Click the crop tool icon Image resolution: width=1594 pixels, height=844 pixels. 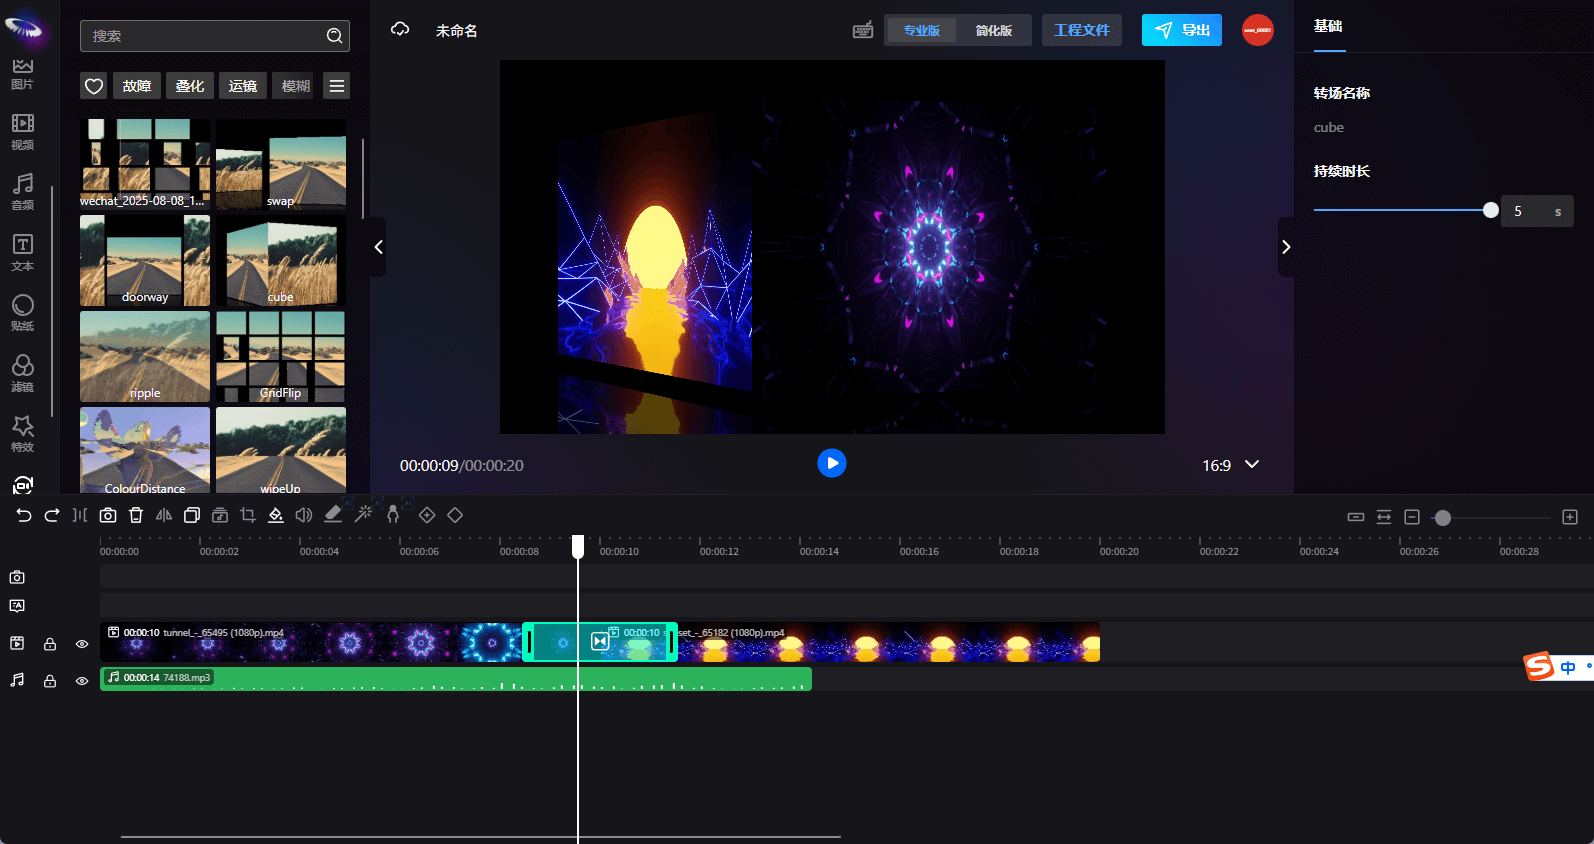click(x=248, y=515)
